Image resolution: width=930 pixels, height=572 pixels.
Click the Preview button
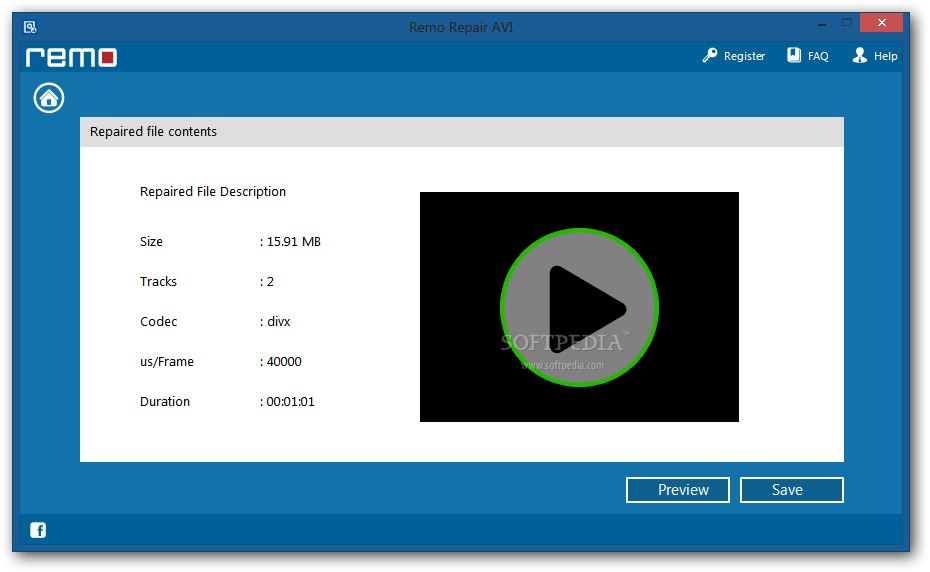pos(678,490)
